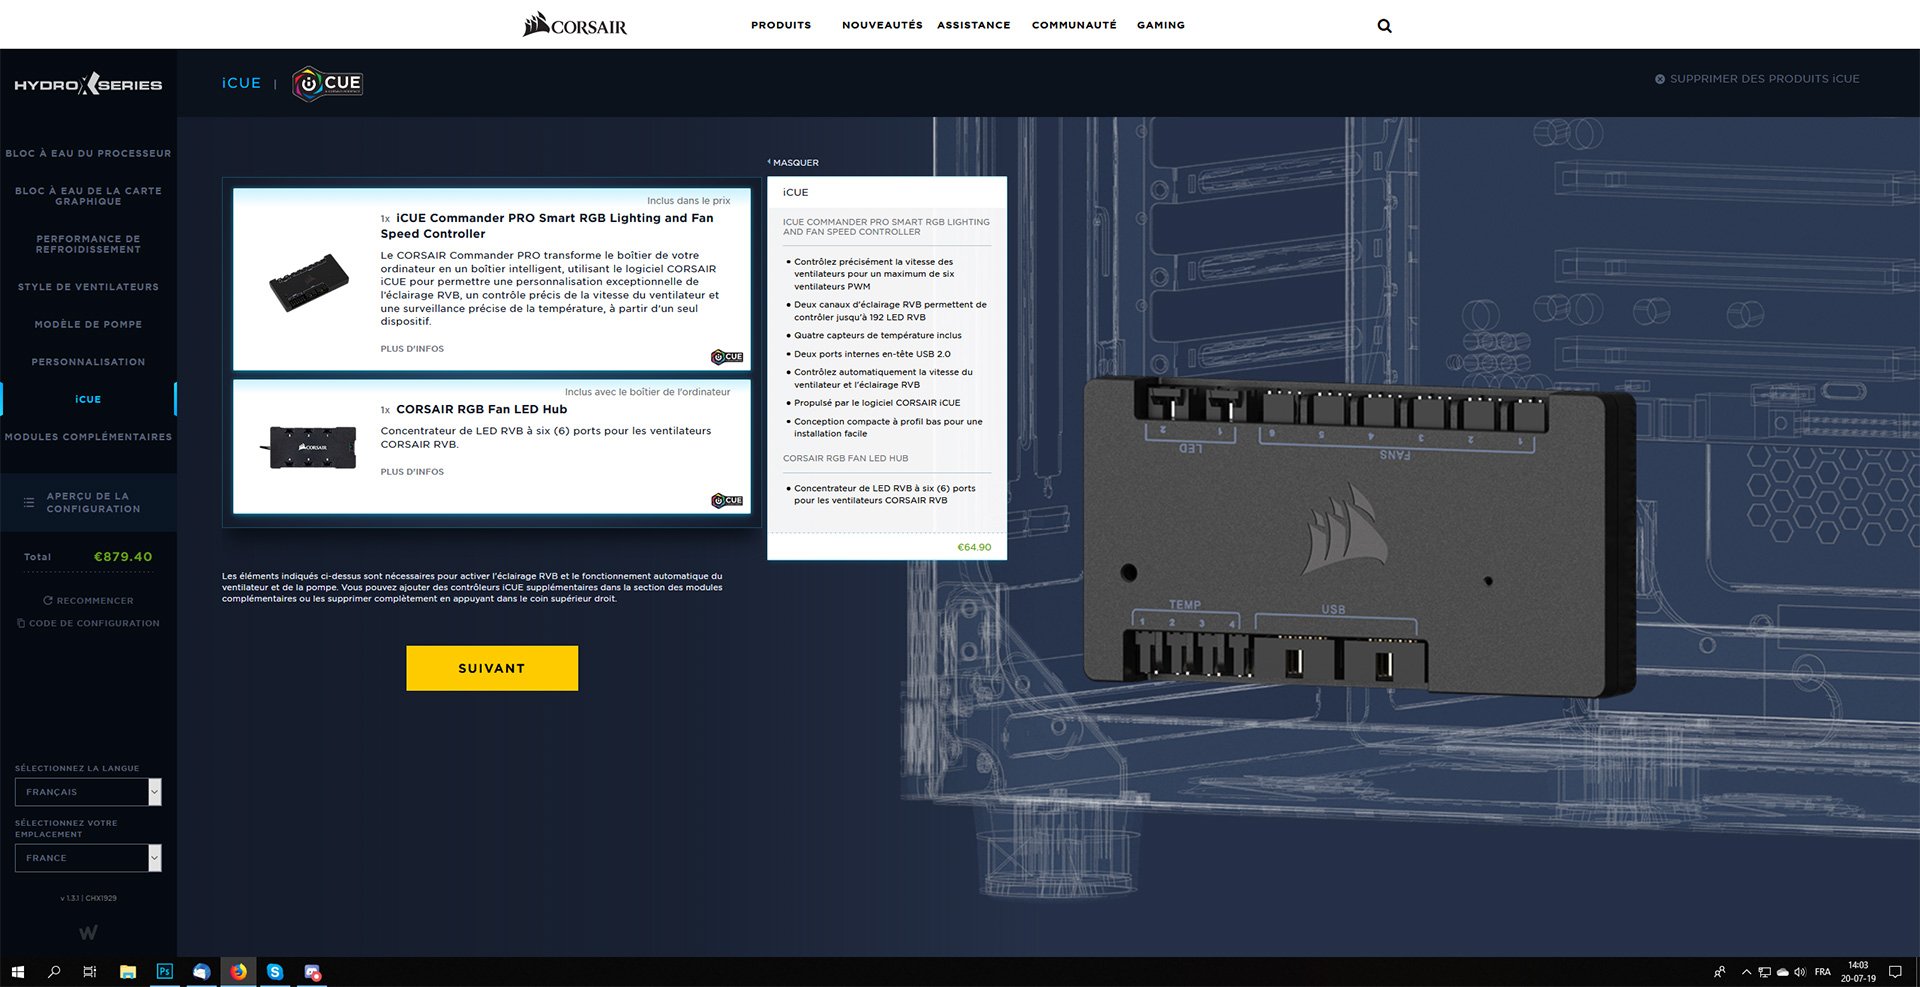Click the Hydro X Series logo
The image size is (1920, 987).
coord(88,85)
